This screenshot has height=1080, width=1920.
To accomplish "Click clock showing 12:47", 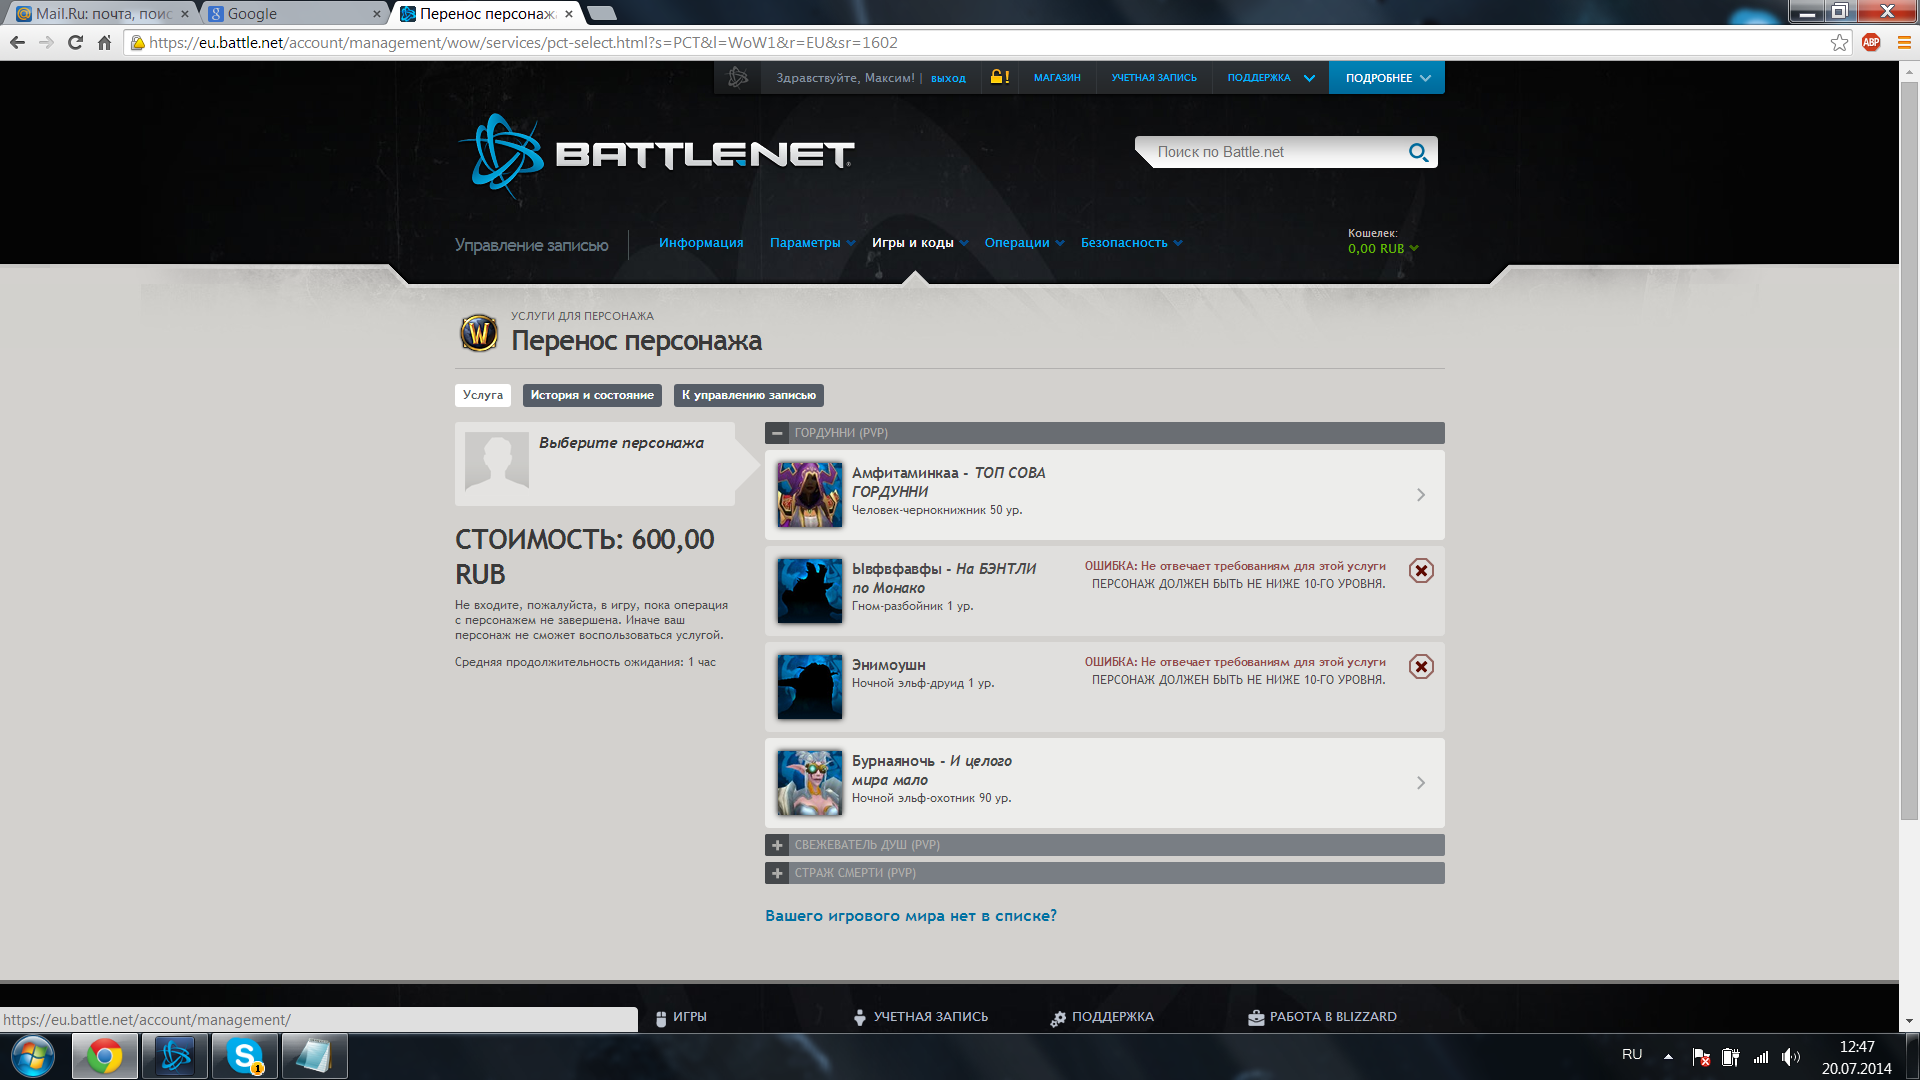I will pos(1857,1046).
